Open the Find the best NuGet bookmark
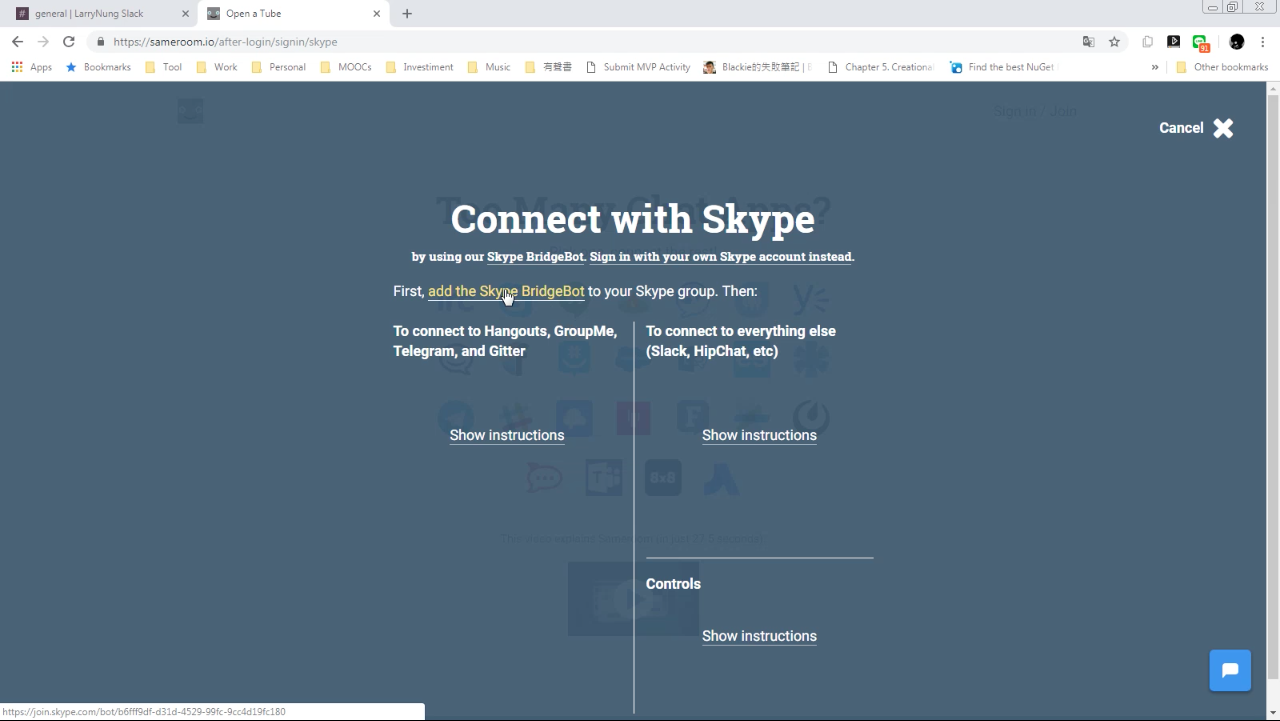 [1002, 67]
